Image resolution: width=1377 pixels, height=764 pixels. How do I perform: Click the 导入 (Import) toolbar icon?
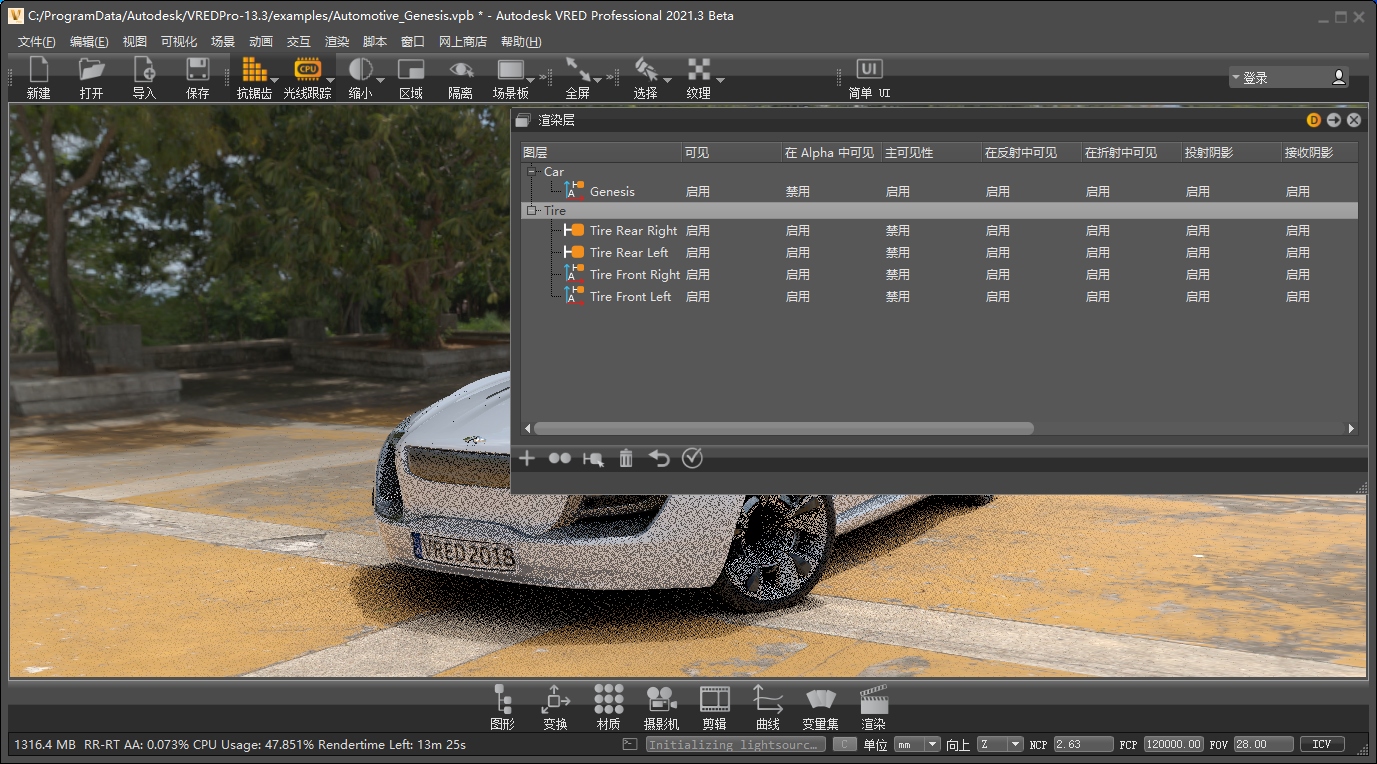tap(144, 77)
